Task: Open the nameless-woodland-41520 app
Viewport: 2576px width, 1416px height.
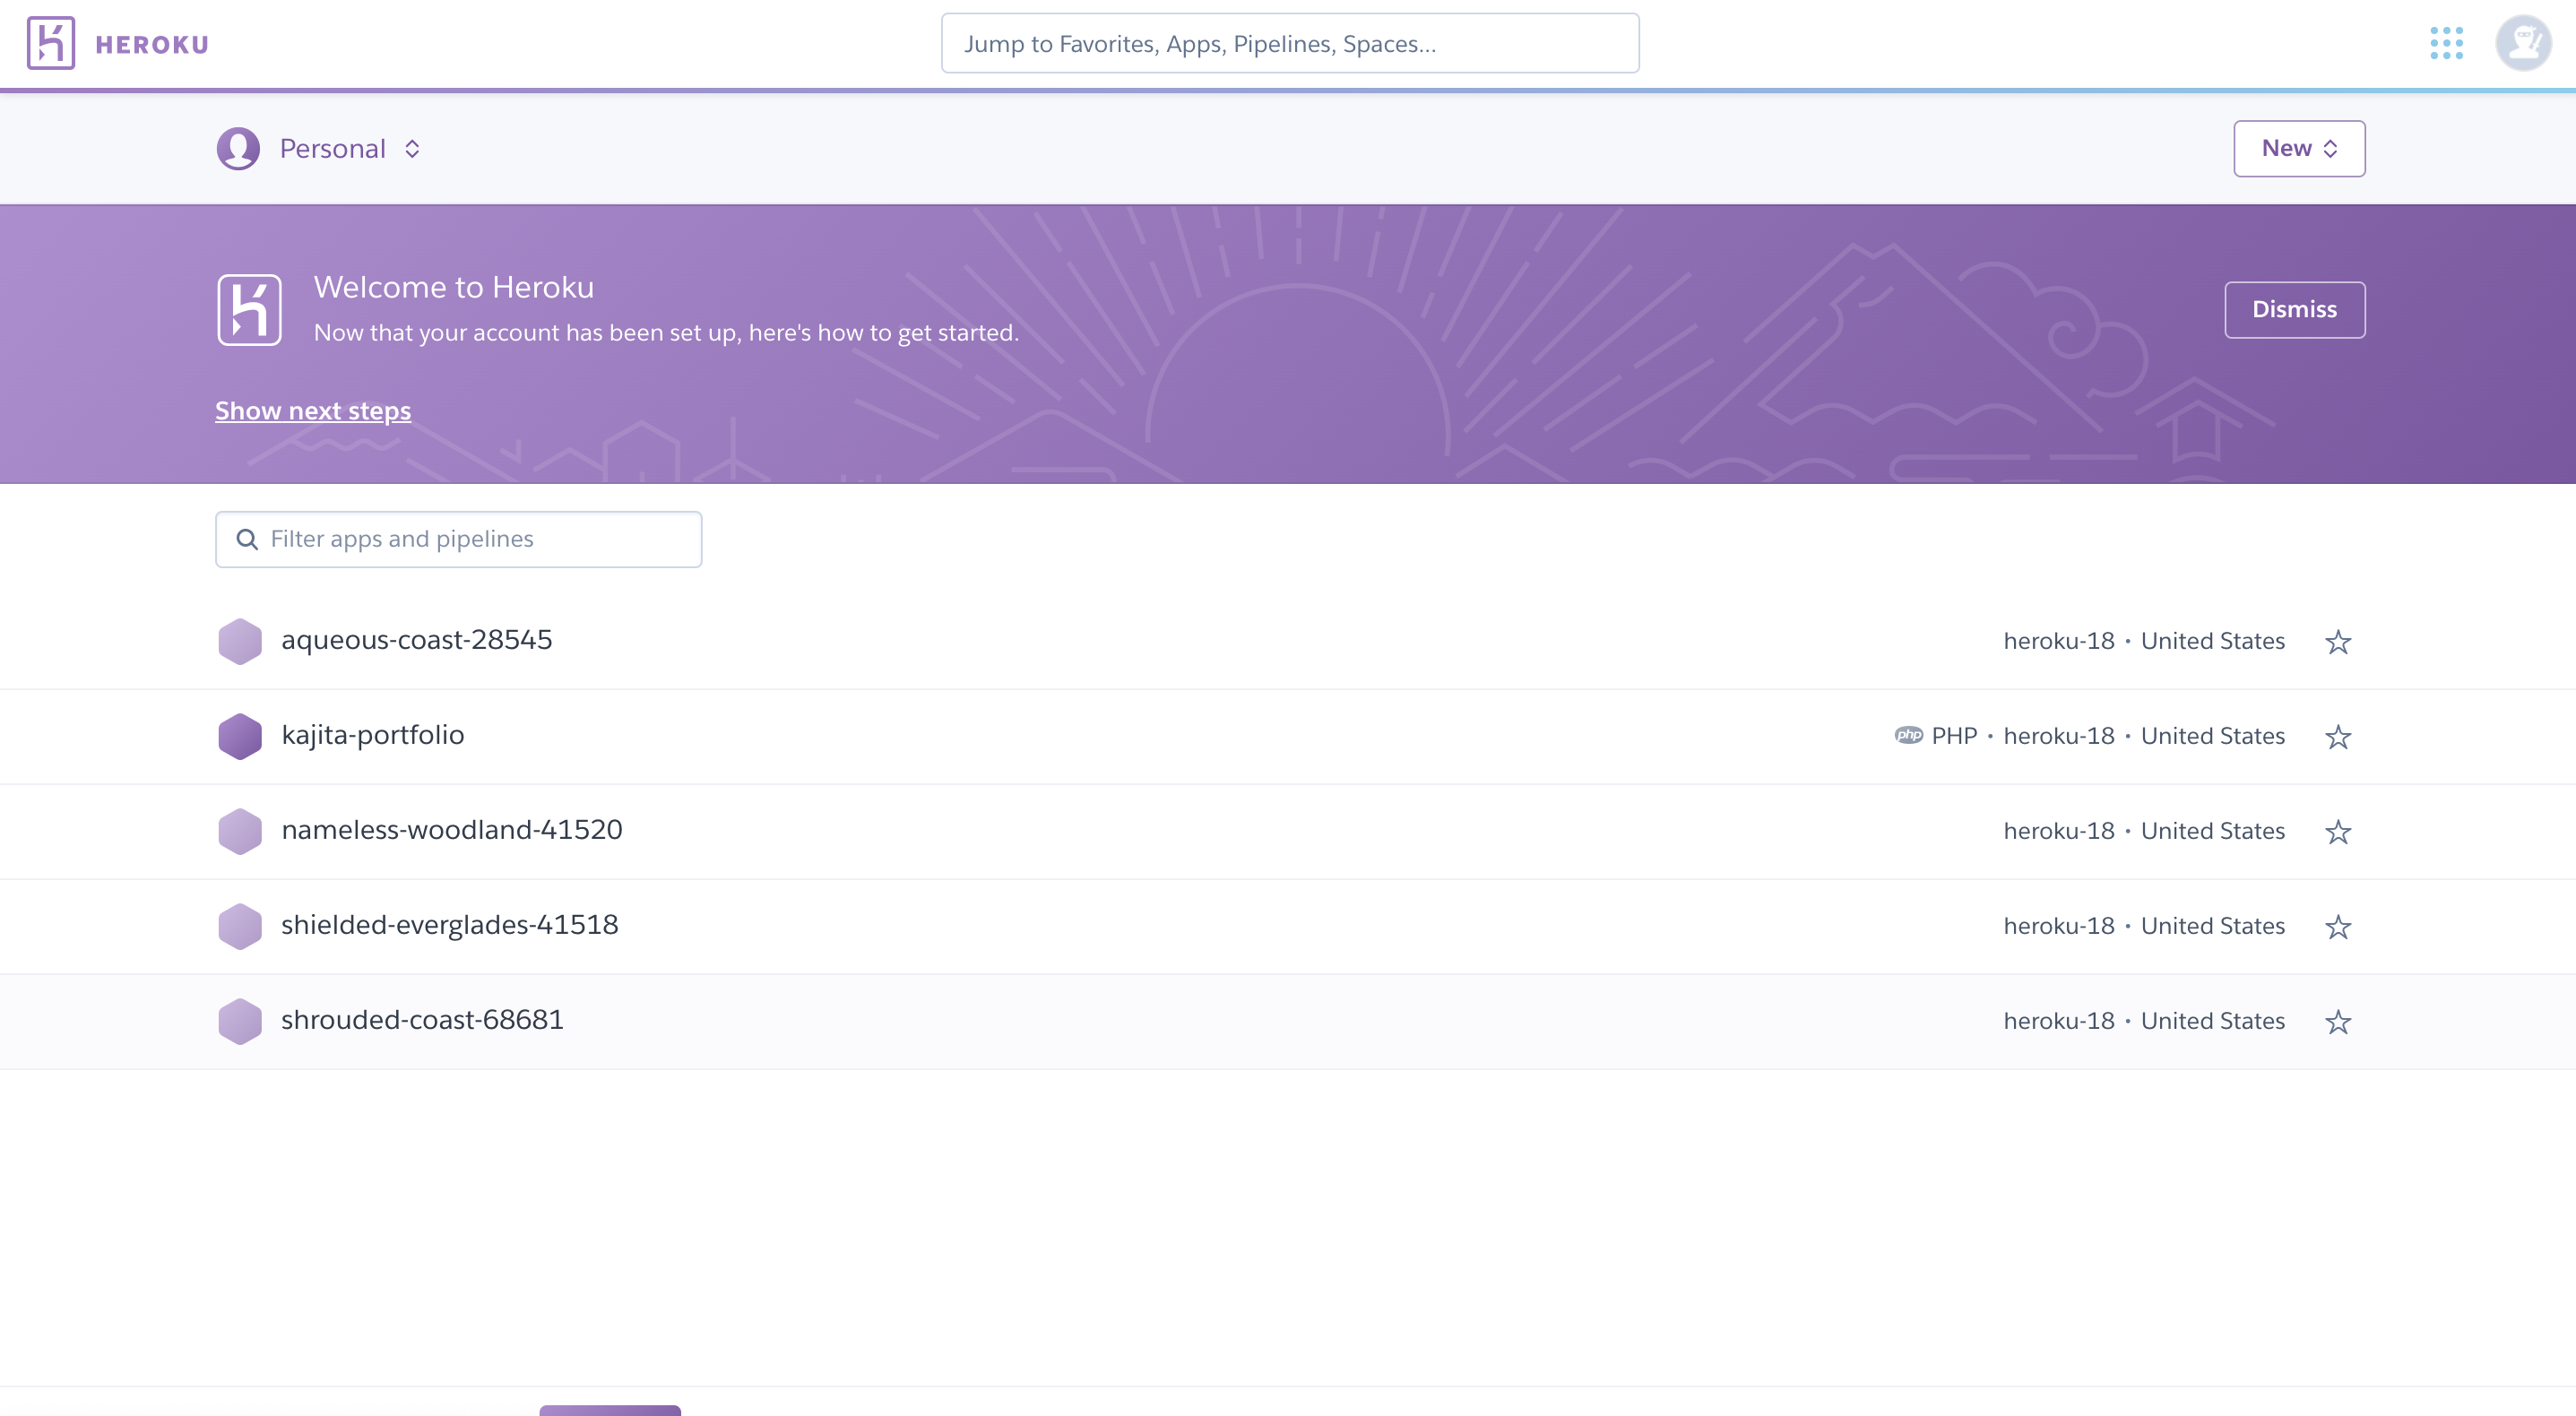Action: 451,830
